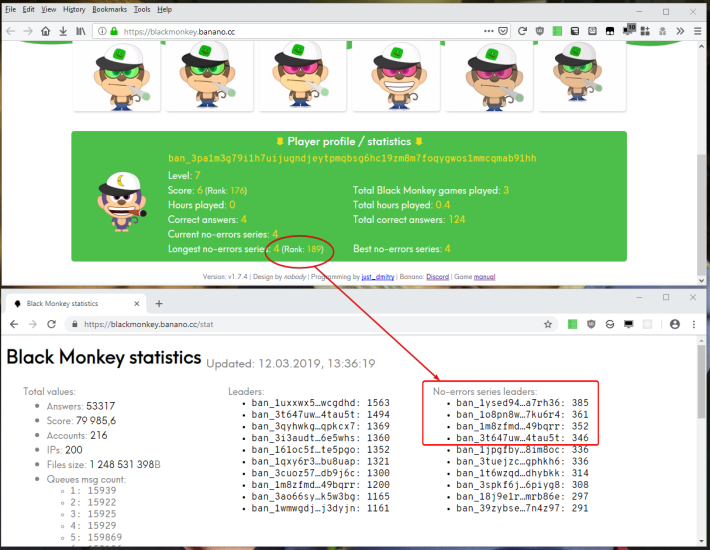
Task: Open page actions three-dot menu
Action: [x=489, y=31]
